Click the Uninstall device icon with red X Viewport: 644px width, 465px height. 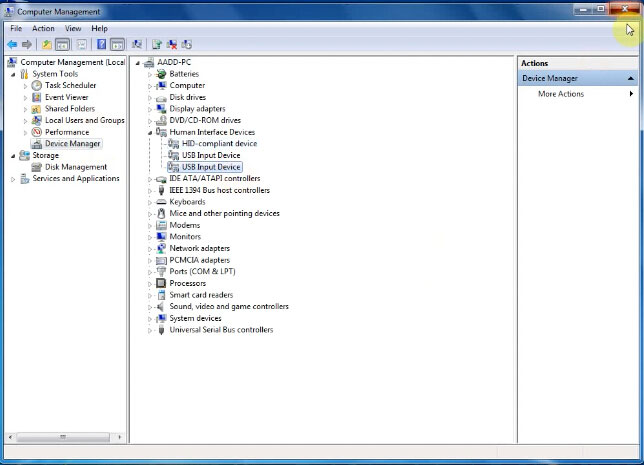pos(172,44)
